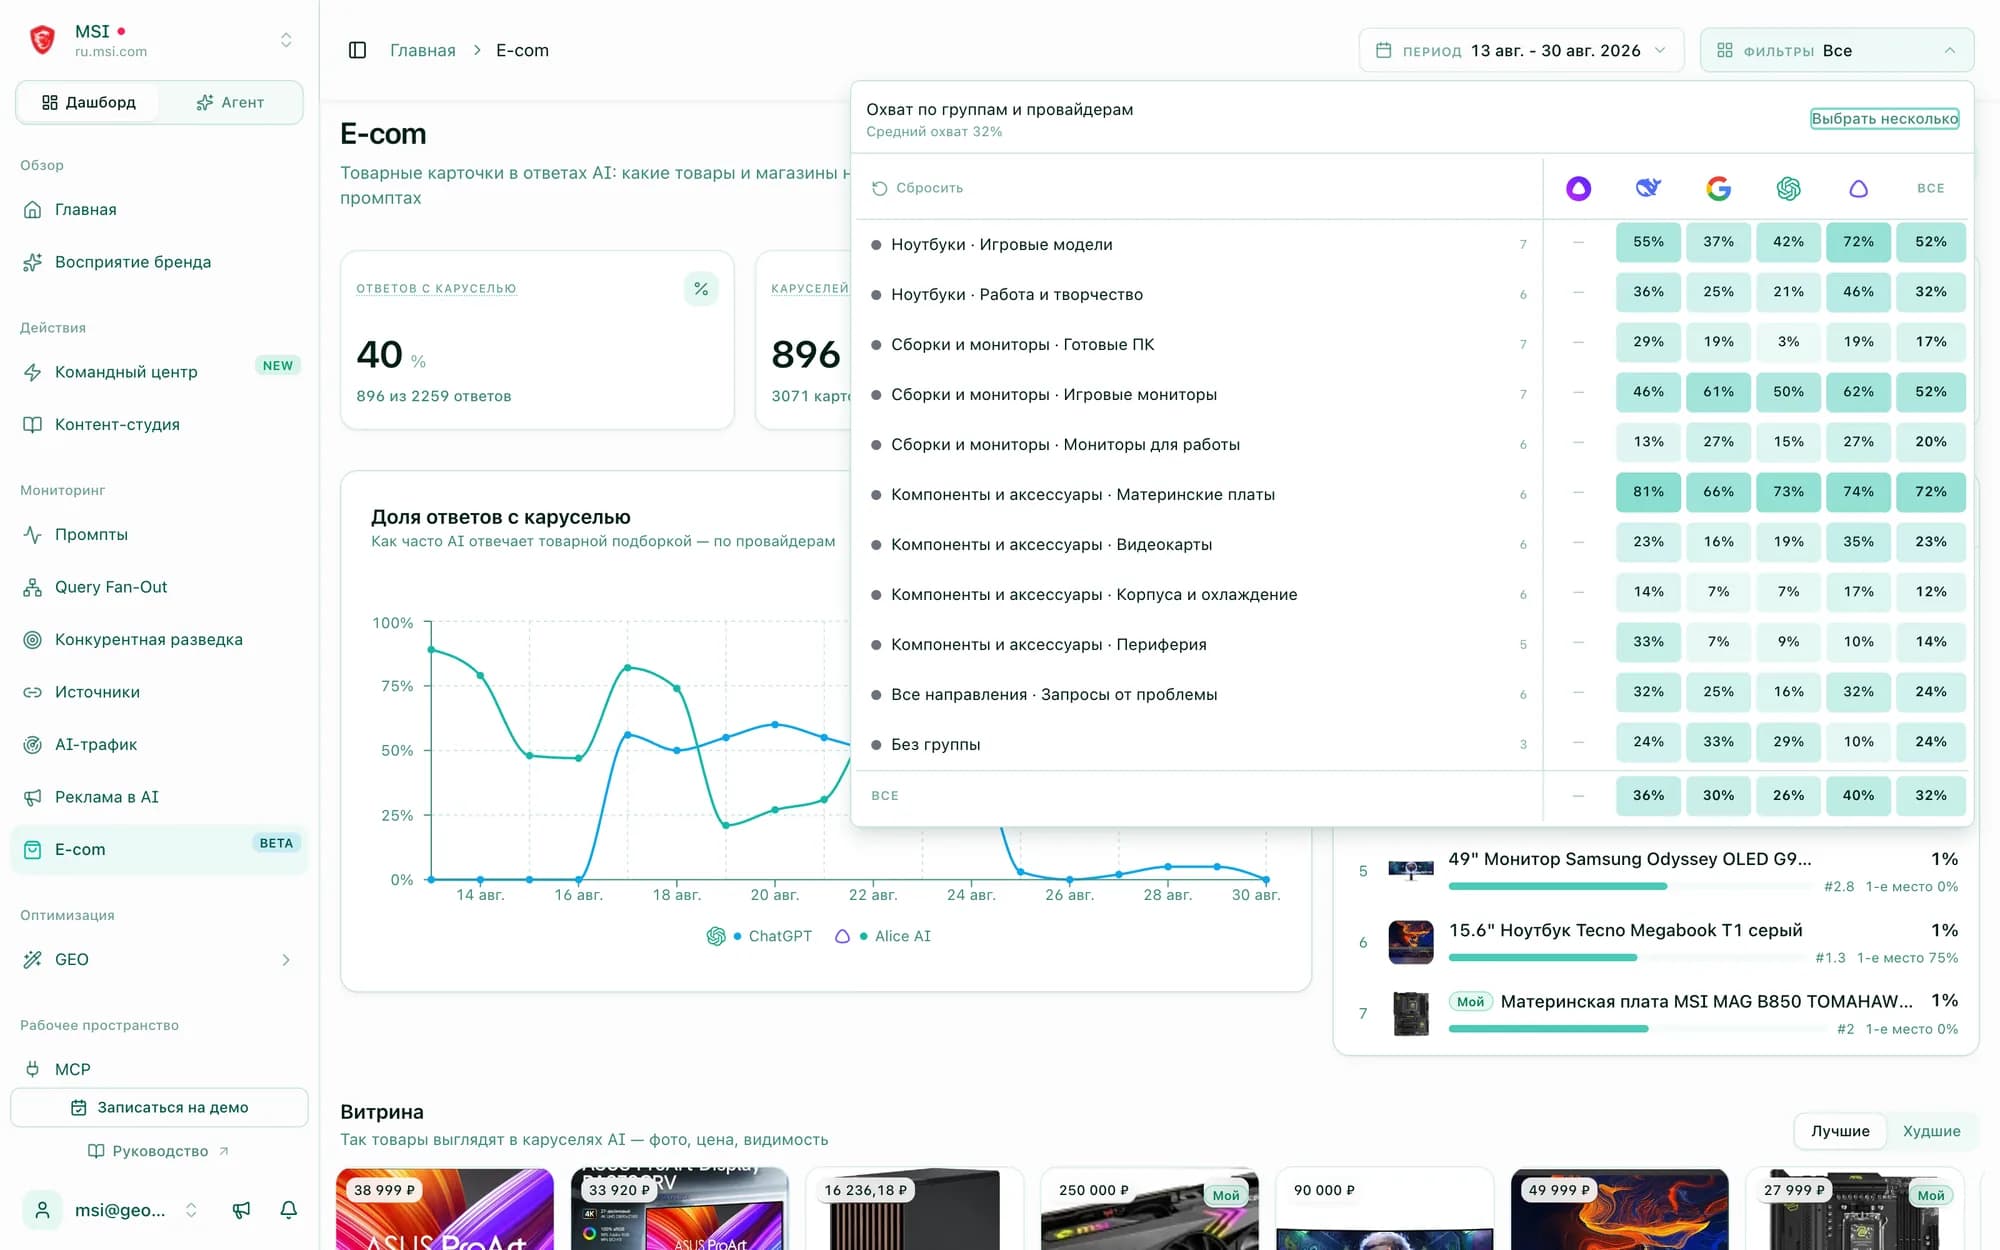Filter by ChatGPT provider column icon

pyautogui.click(x=1789, y=188)
